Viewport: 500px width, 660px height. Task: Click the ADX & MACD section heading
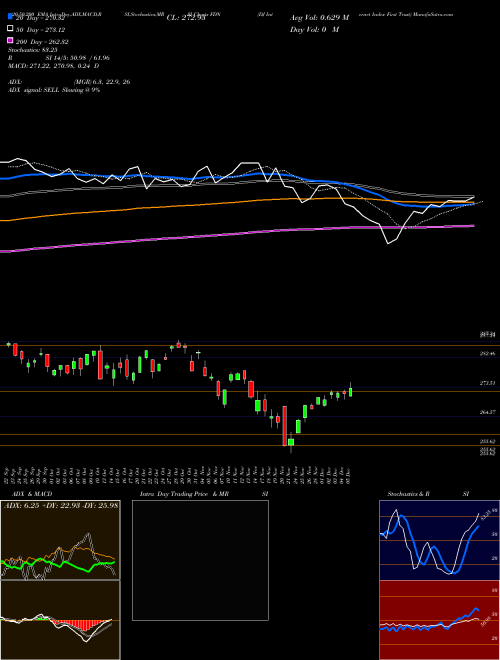(32, 494)
